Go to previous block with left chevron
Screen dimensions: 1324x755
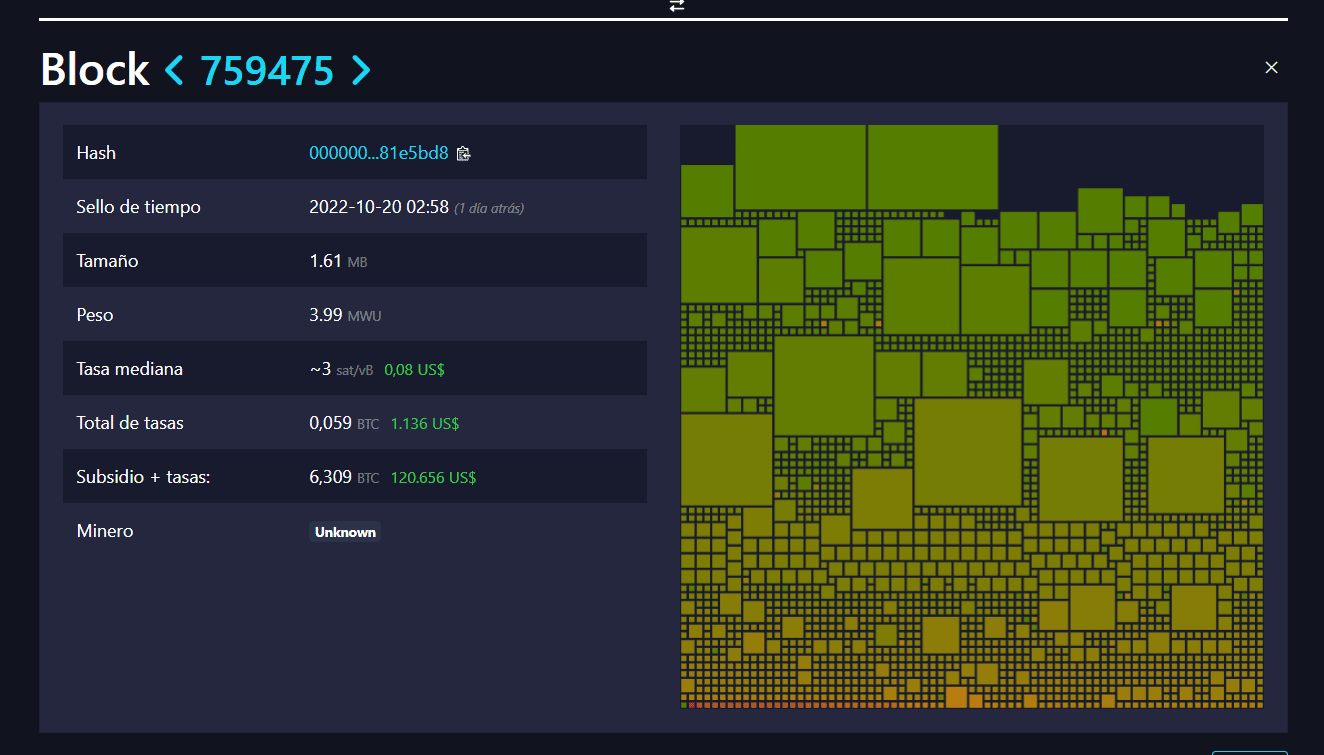174,70
